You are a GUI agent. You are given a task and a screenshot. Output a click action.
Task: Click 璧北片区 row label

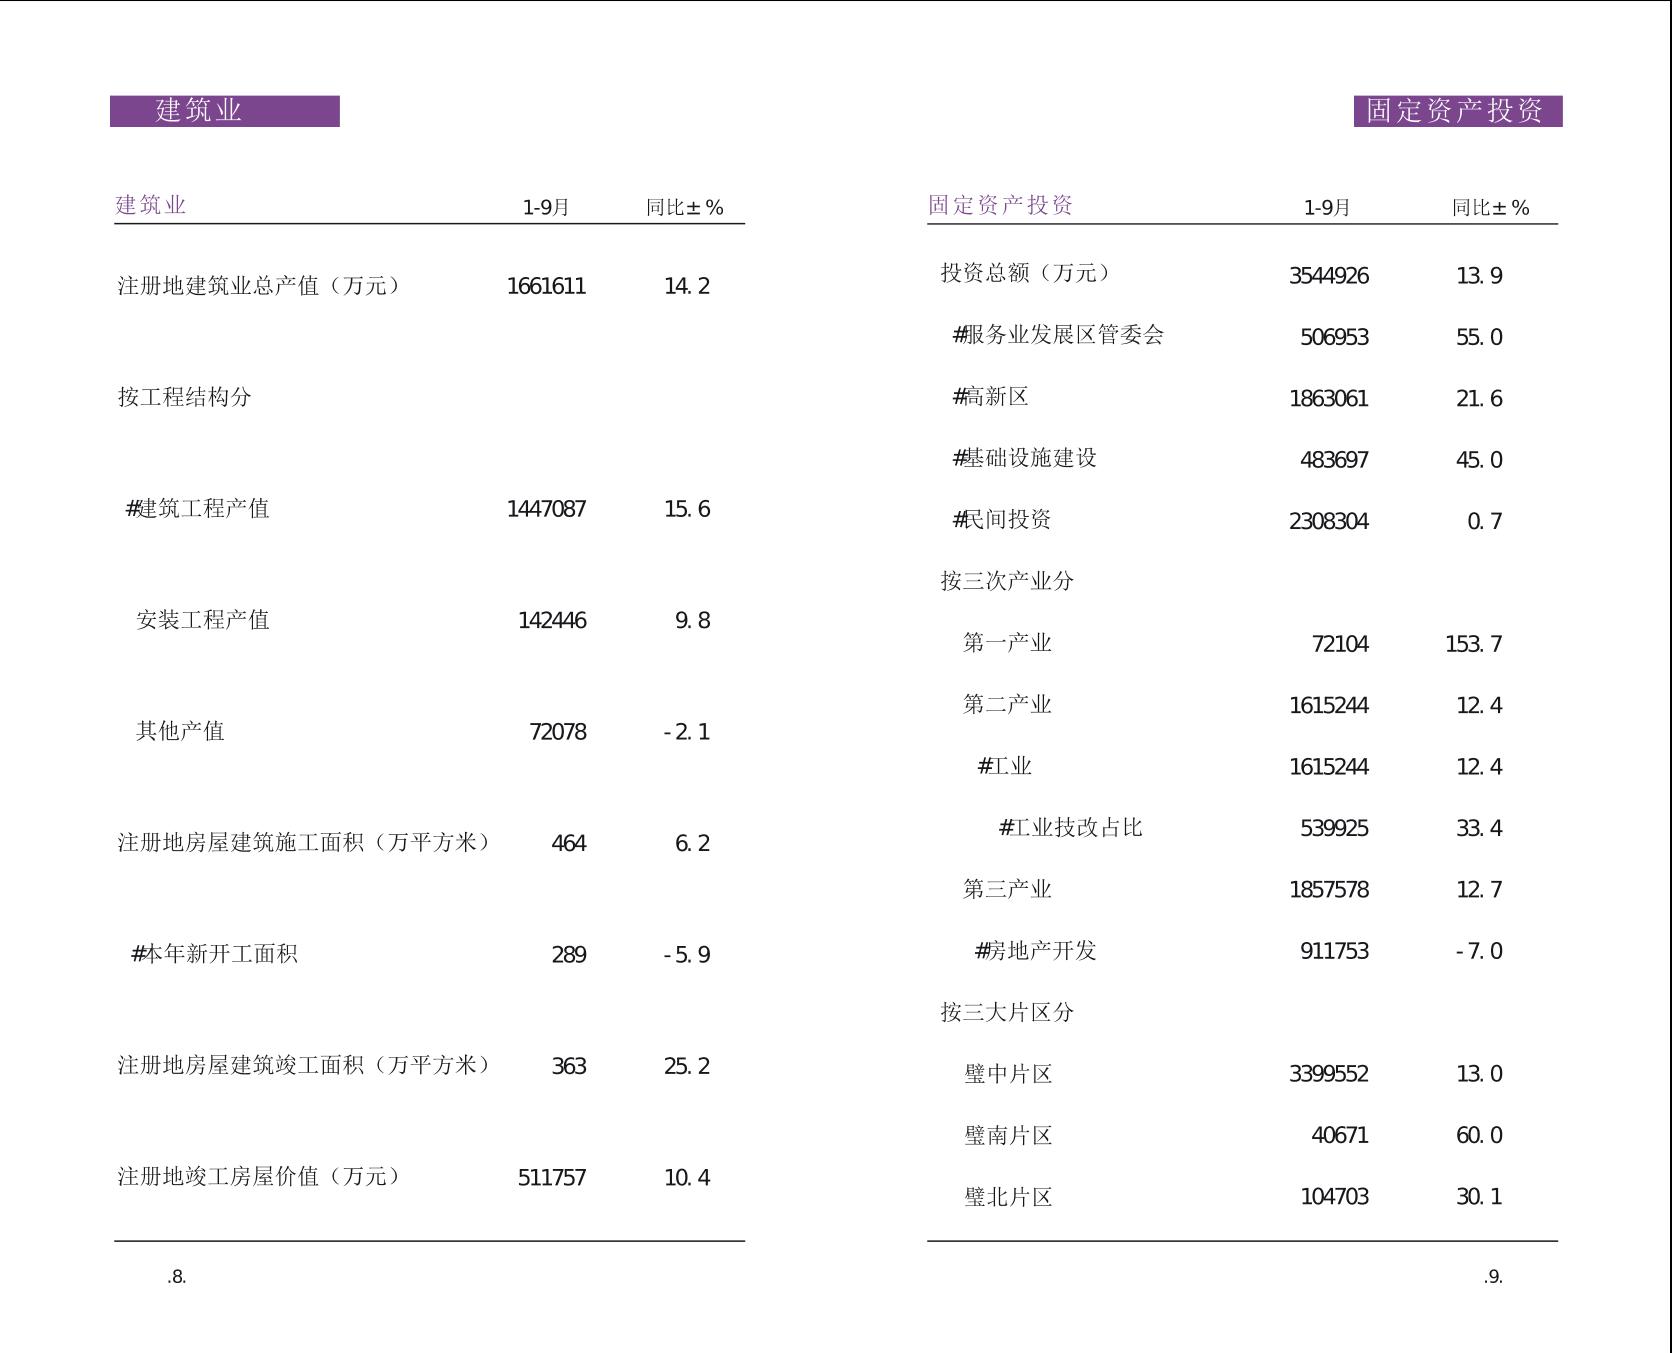coord(1008,1197)
